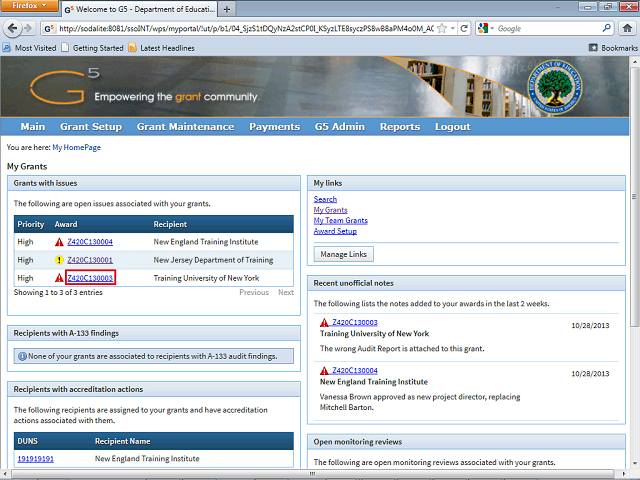Open Z420C130004 link in Recent unofficial notes

(x=355, y=371)
